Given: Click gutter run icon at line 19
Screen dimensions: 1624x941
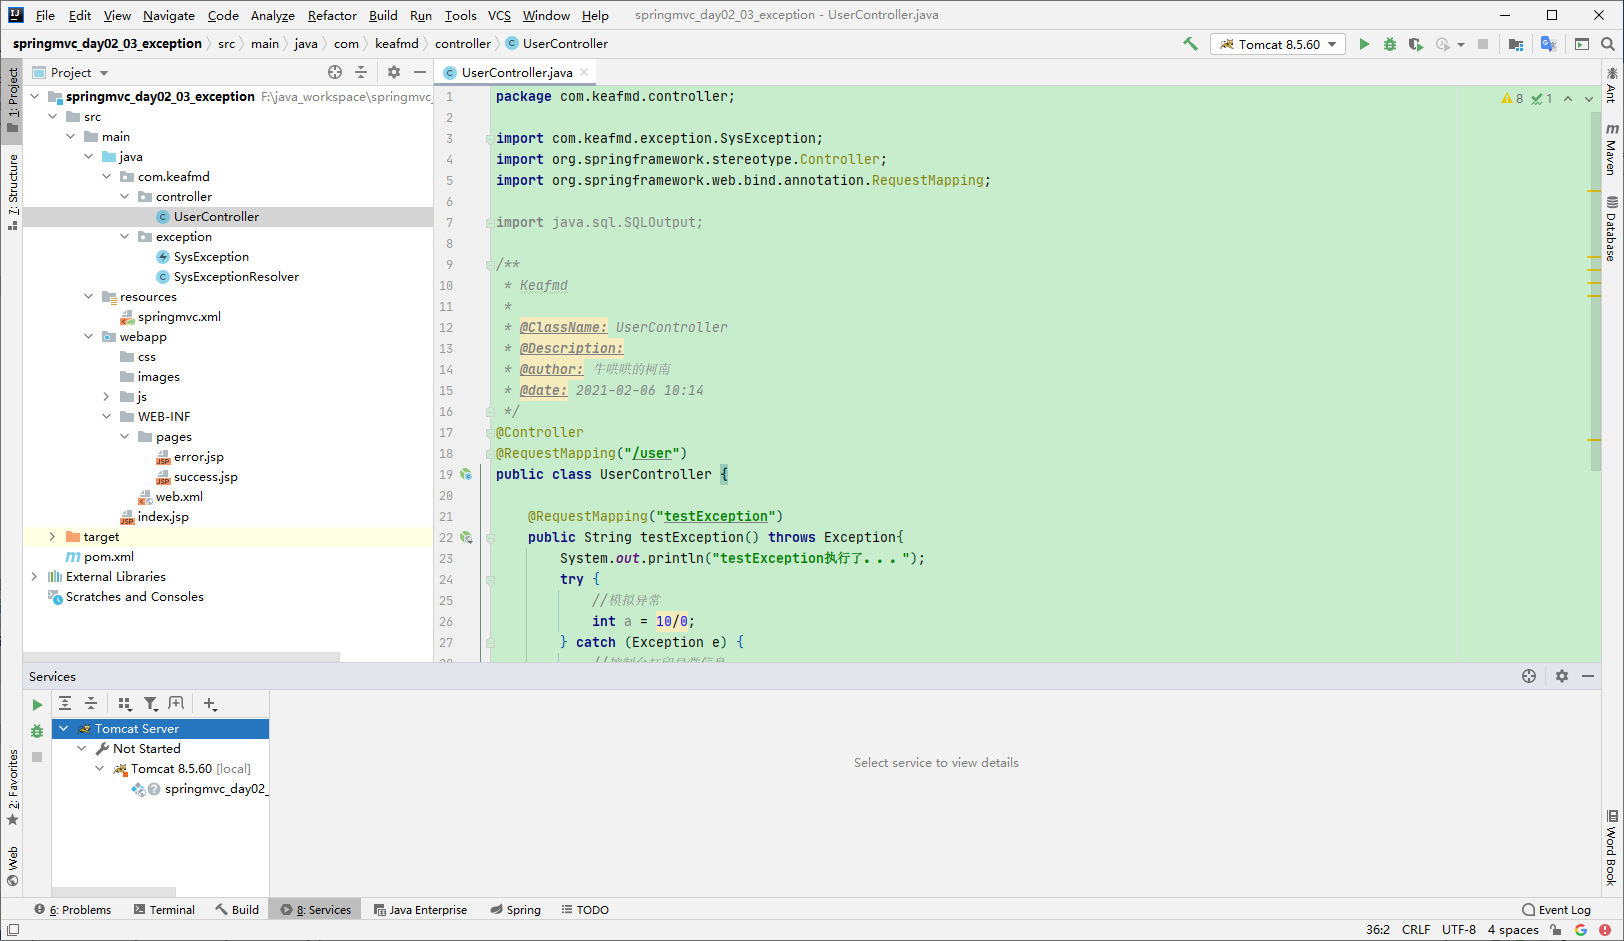Looking at the screenshot, I should coord(466,475).
